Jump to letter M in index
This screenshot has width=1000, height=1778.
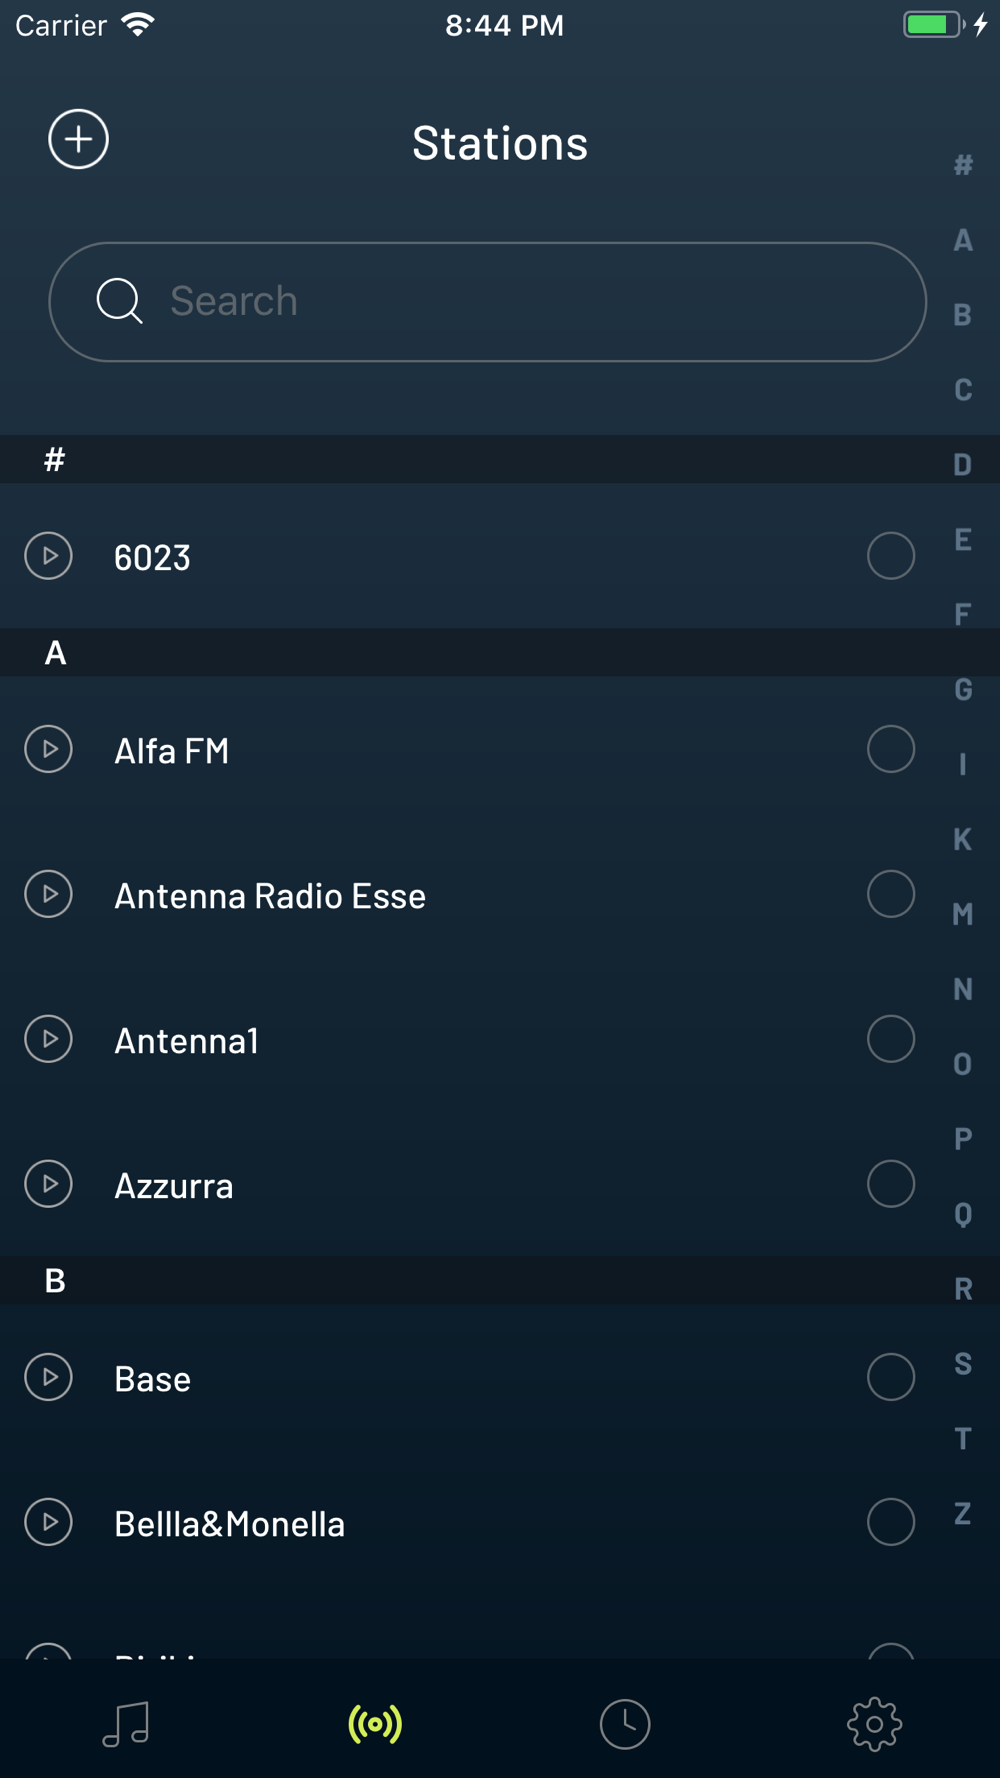[963, 914]
